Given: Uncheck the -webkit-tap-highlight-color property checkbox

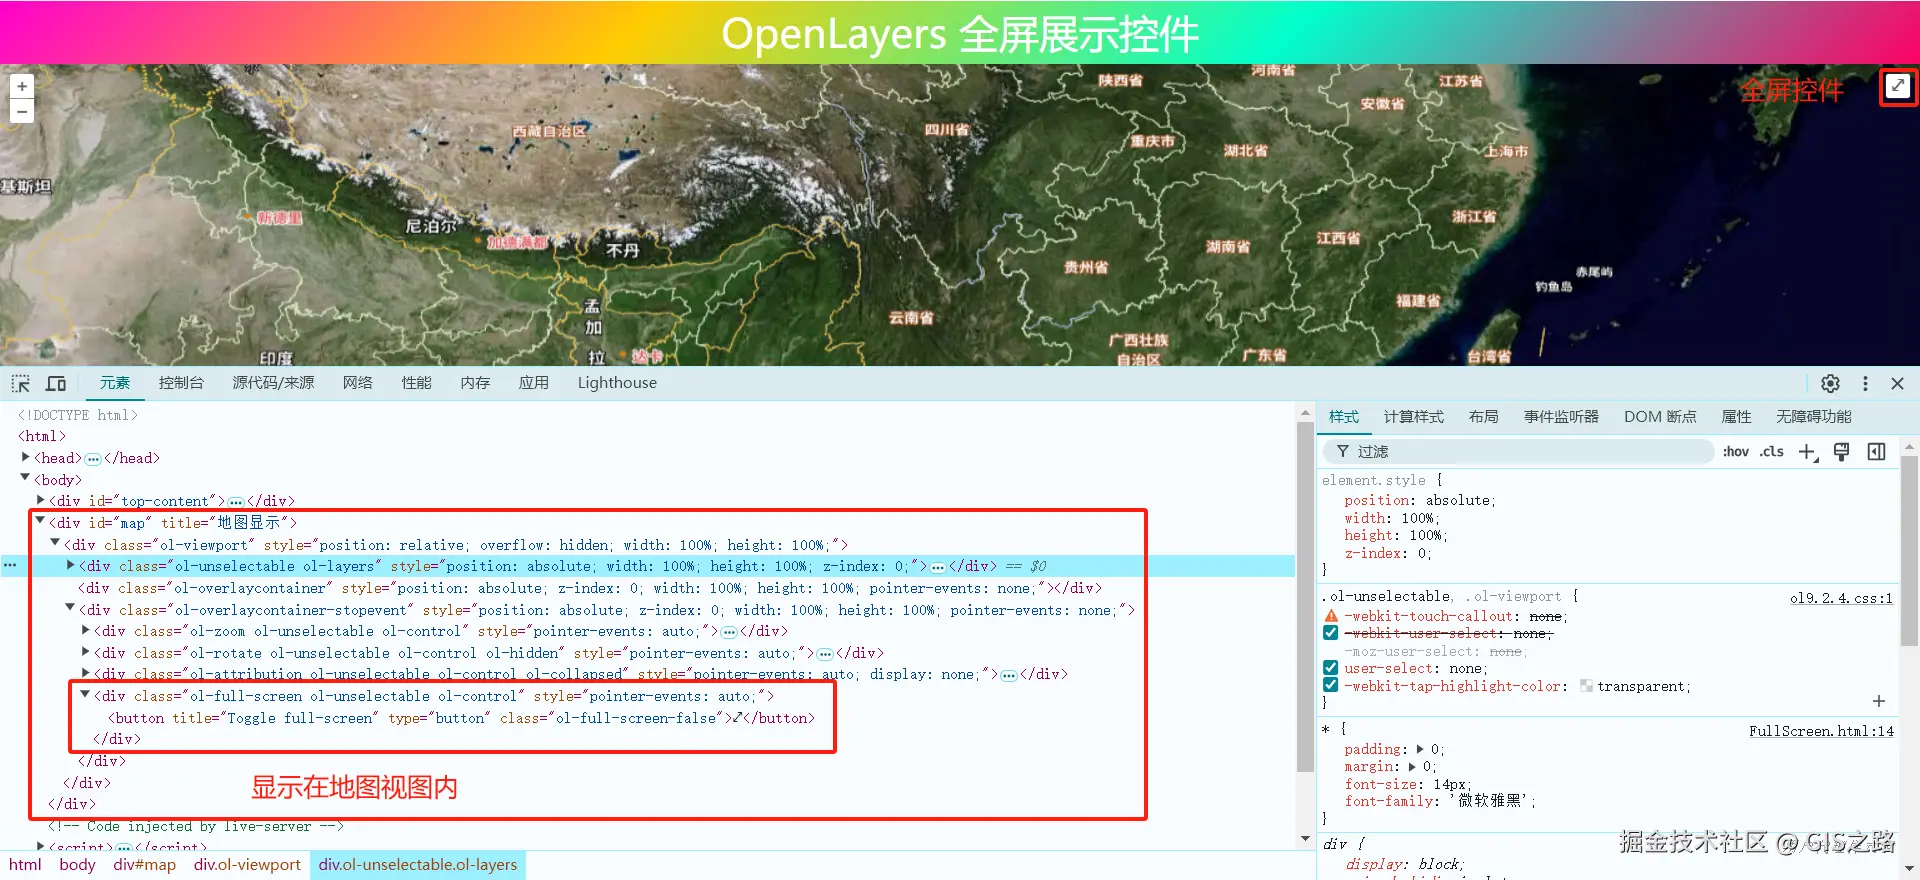Looking at the screenshot, I should [x=1331, y=685].
